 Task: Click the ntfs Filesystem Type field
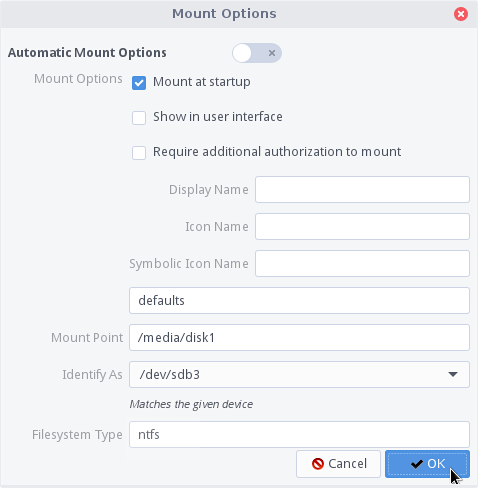(x=299, y=435)
